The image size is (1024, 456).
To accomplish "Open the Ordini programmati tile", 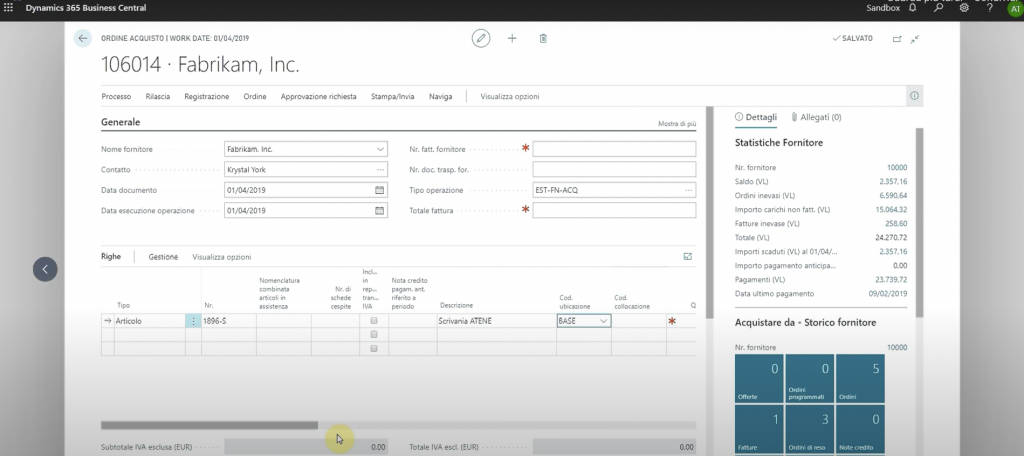I will [x=810, y=379].
